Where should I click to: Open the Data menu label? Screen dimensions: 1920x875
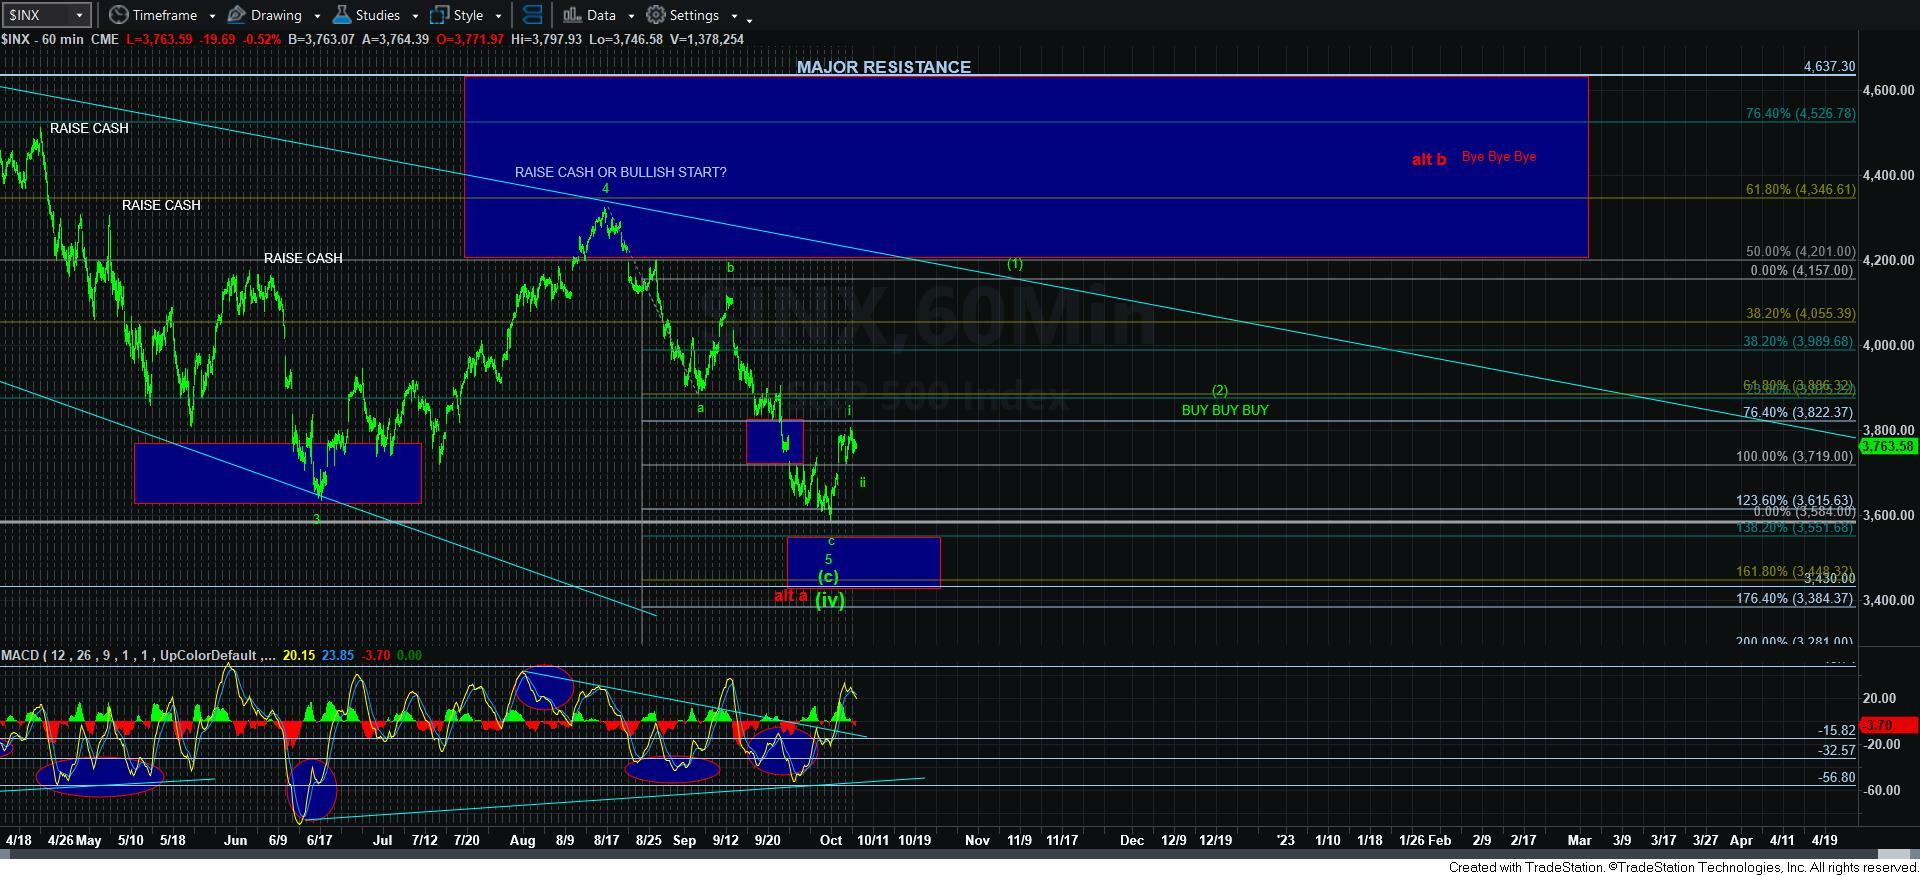point(601,15)
